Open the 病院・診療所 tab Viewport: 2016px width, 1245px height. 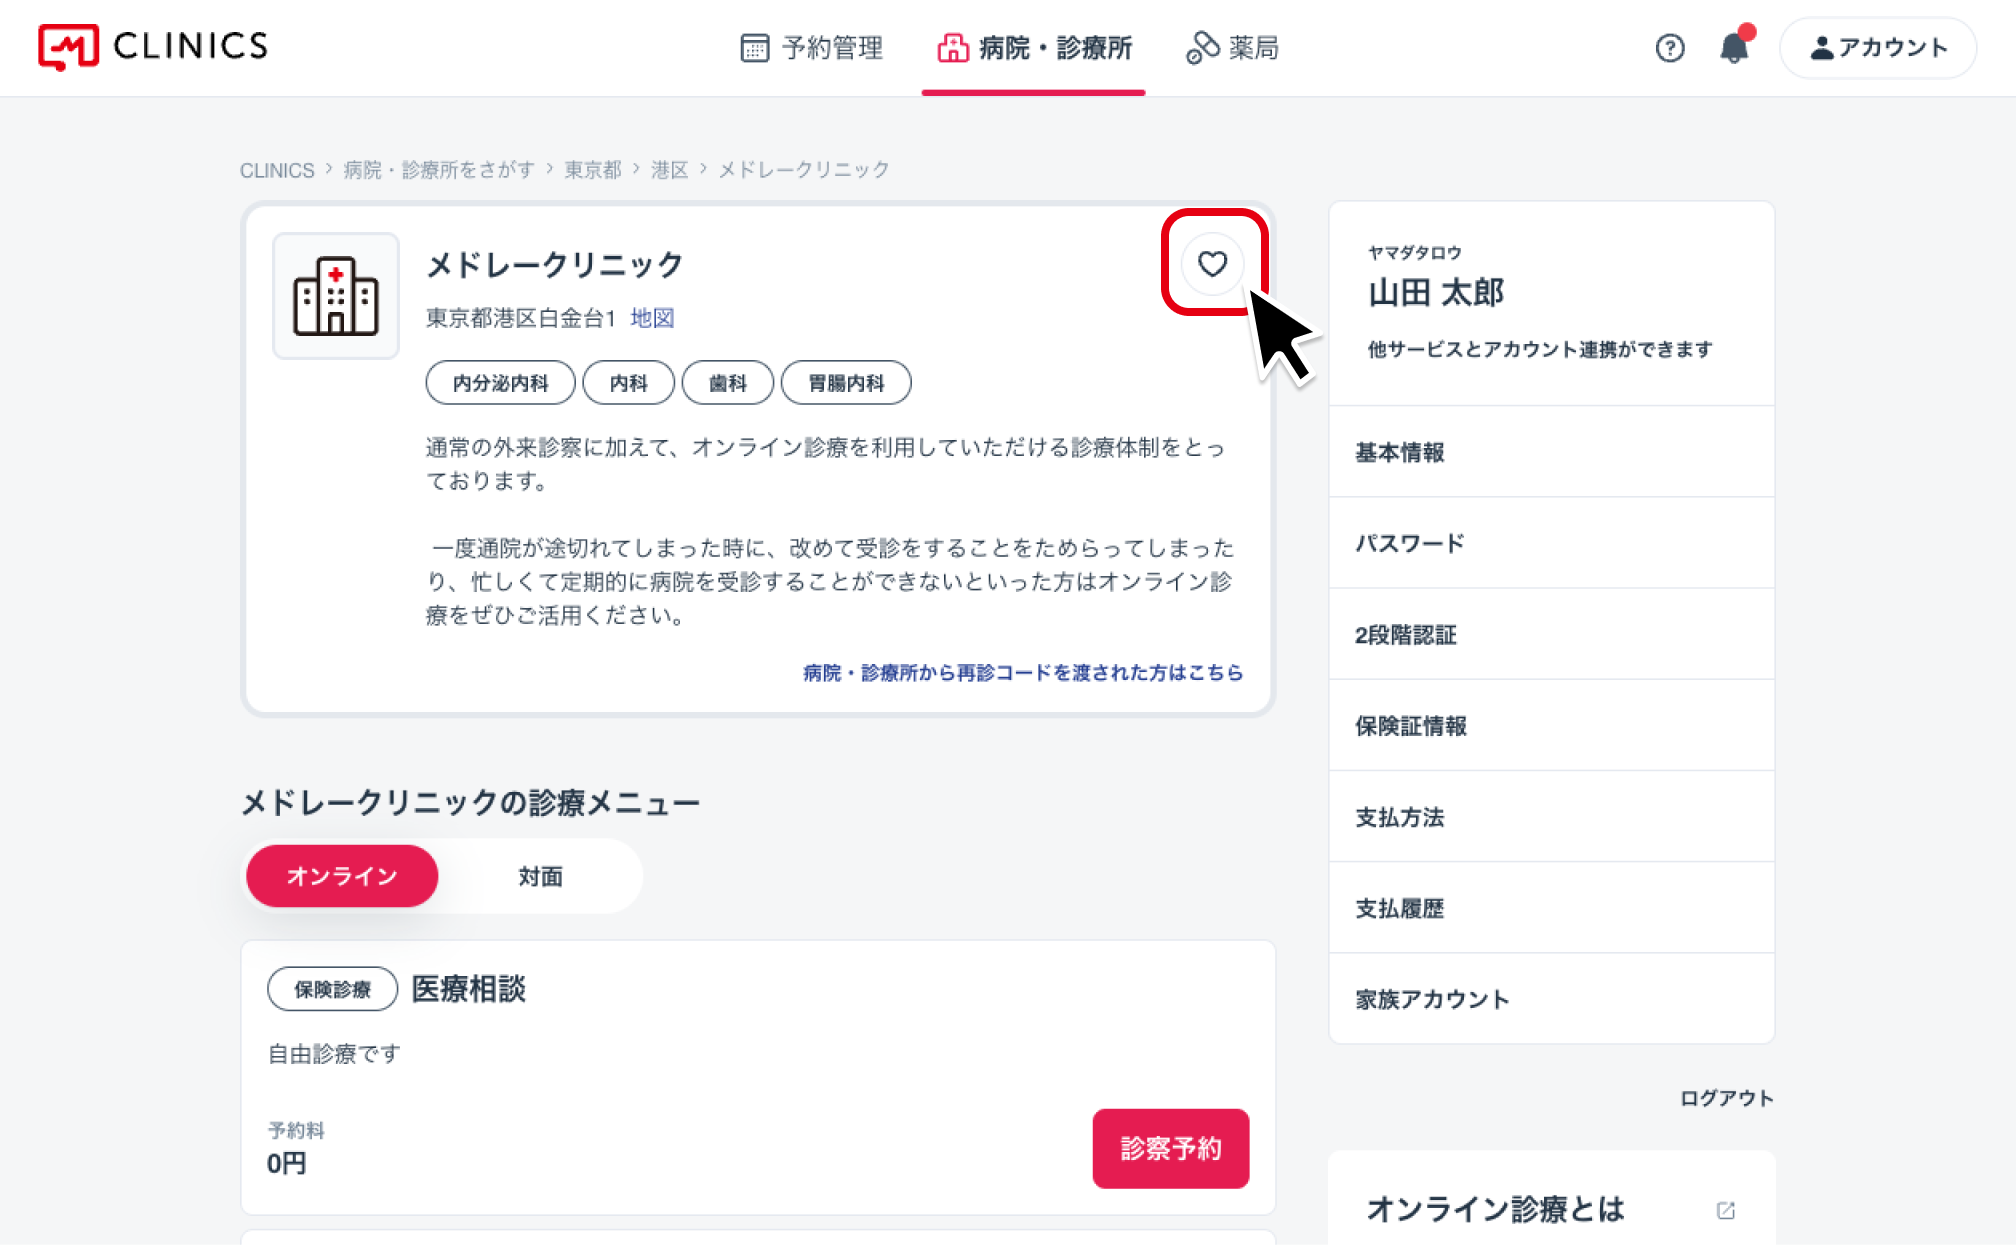tap(1034, 48)
